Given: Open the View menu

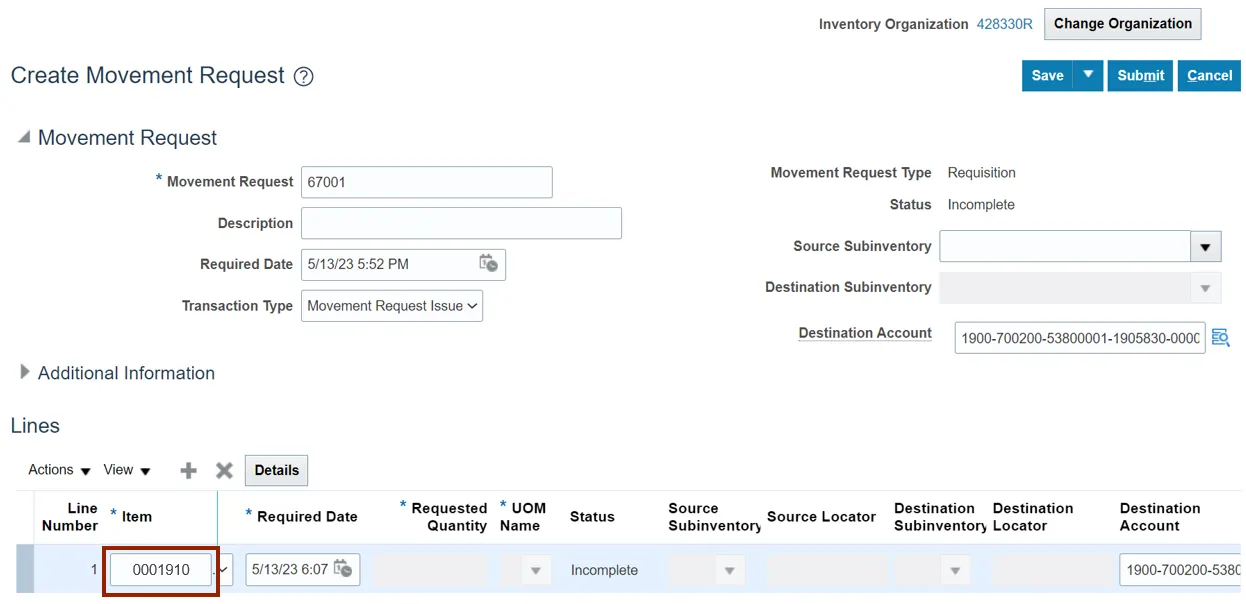Looking at the screenshot, I should click(127, 470).
